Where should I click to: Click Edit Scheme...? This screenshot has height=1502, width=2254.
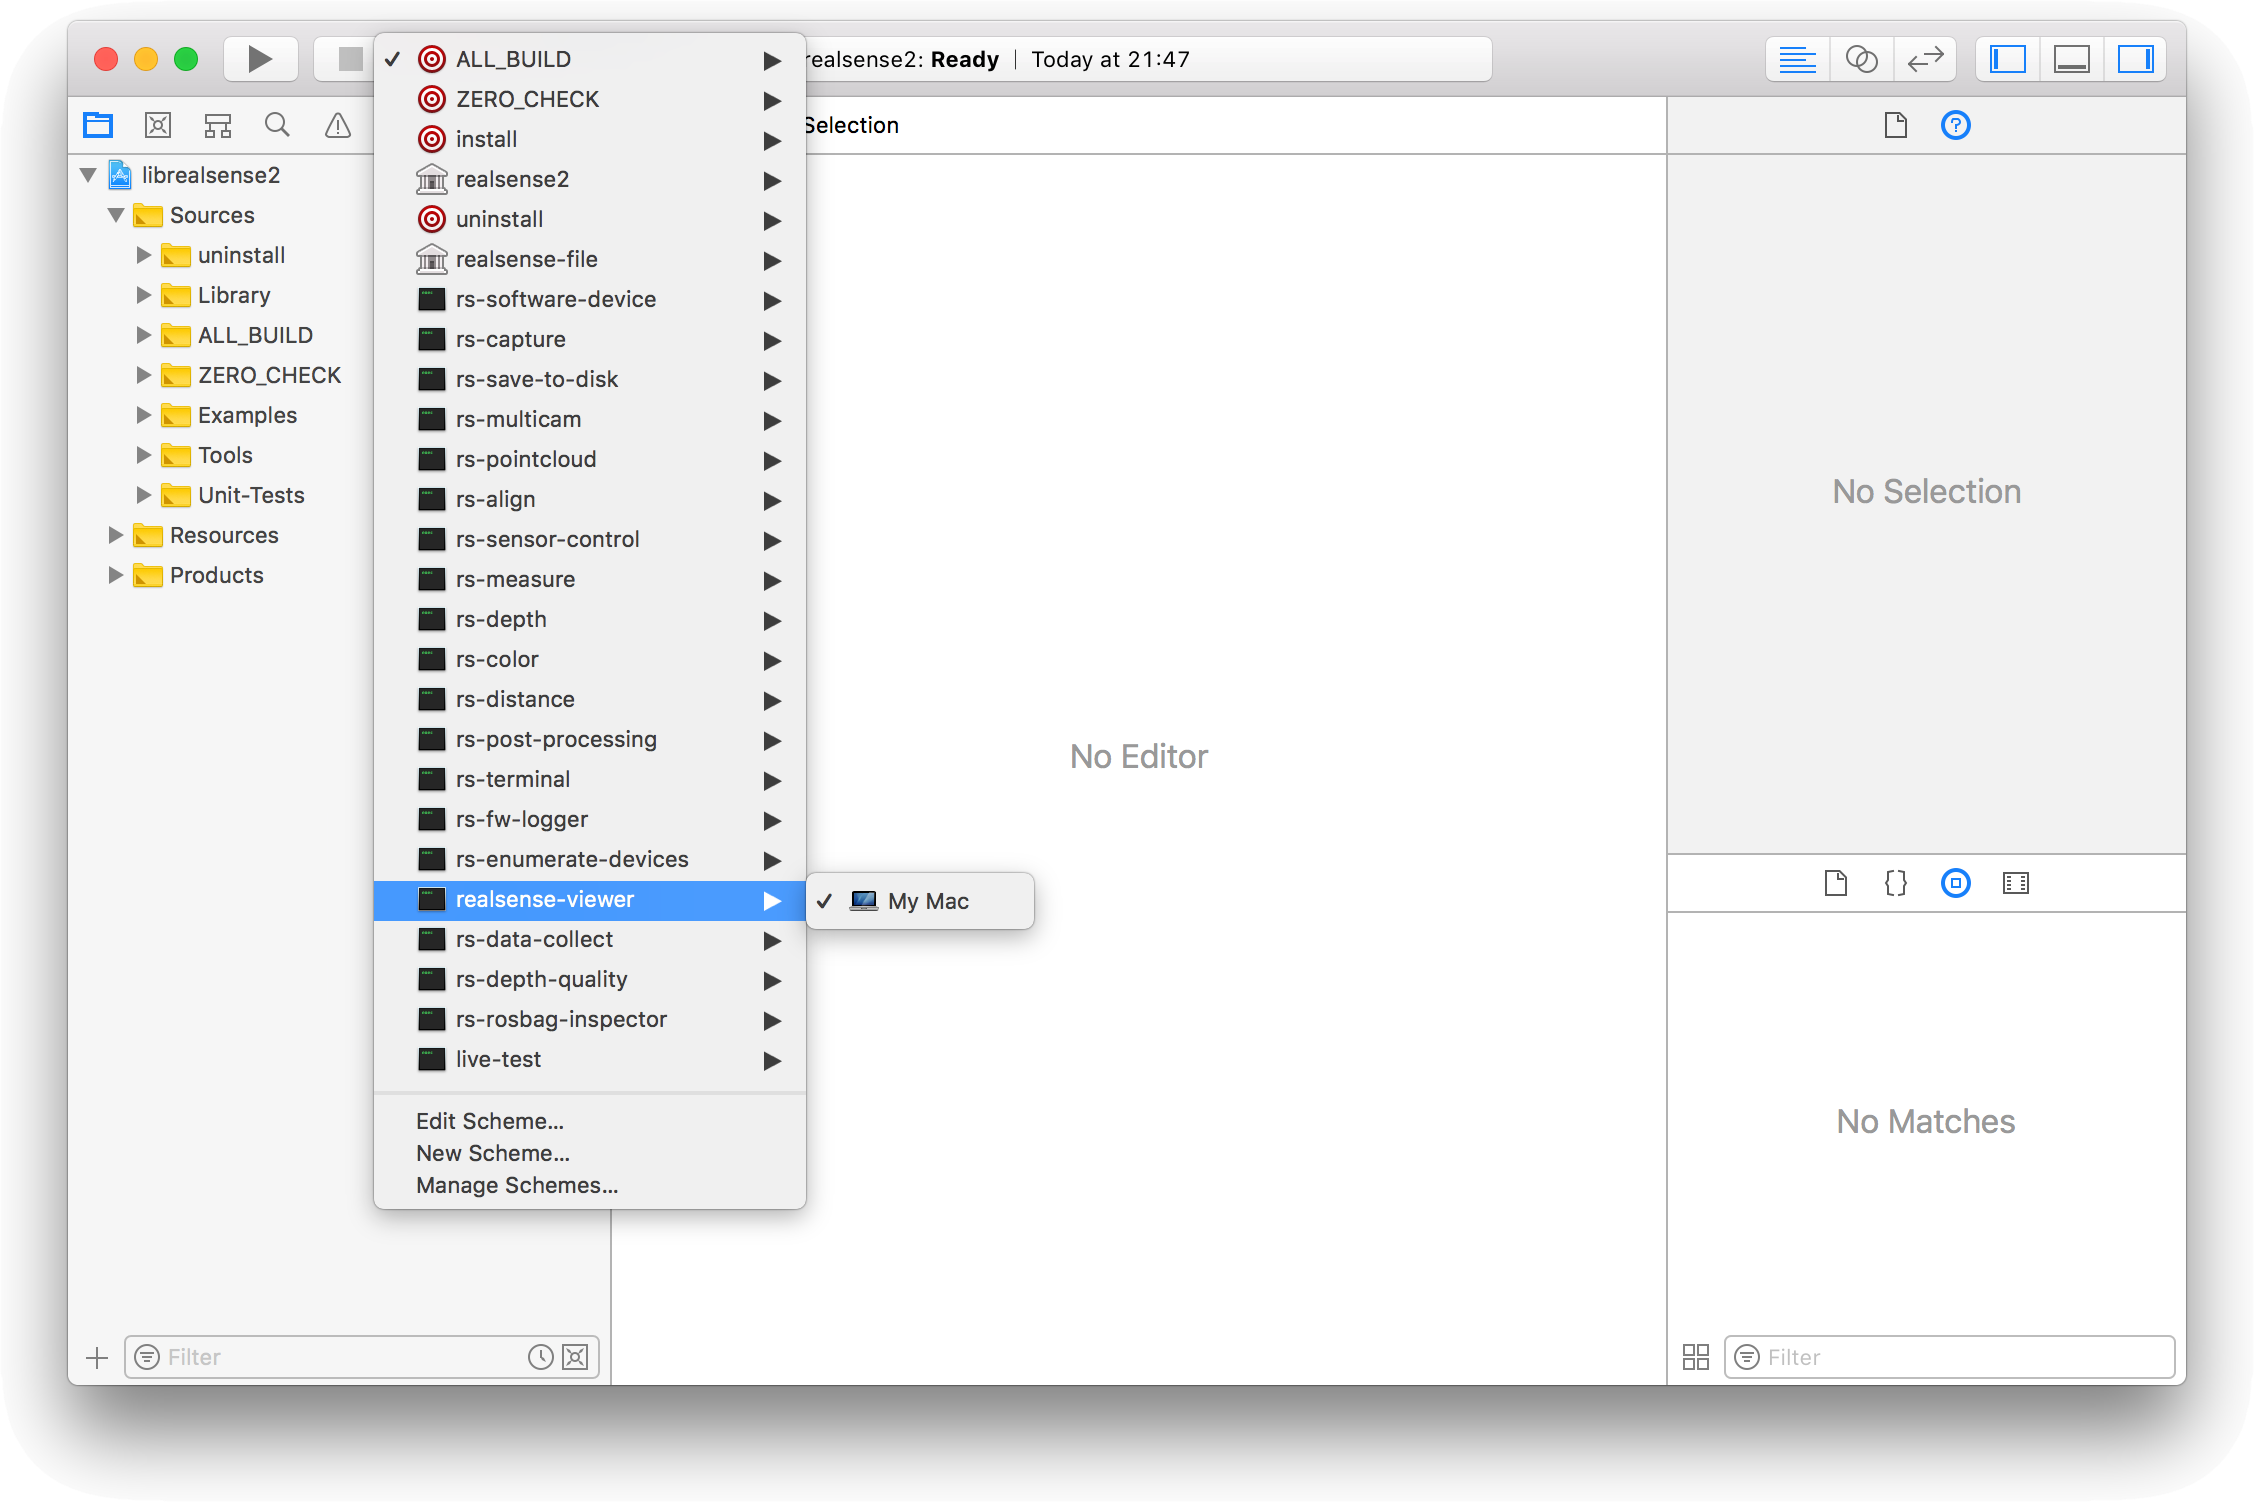click(x=490, y=1121)
